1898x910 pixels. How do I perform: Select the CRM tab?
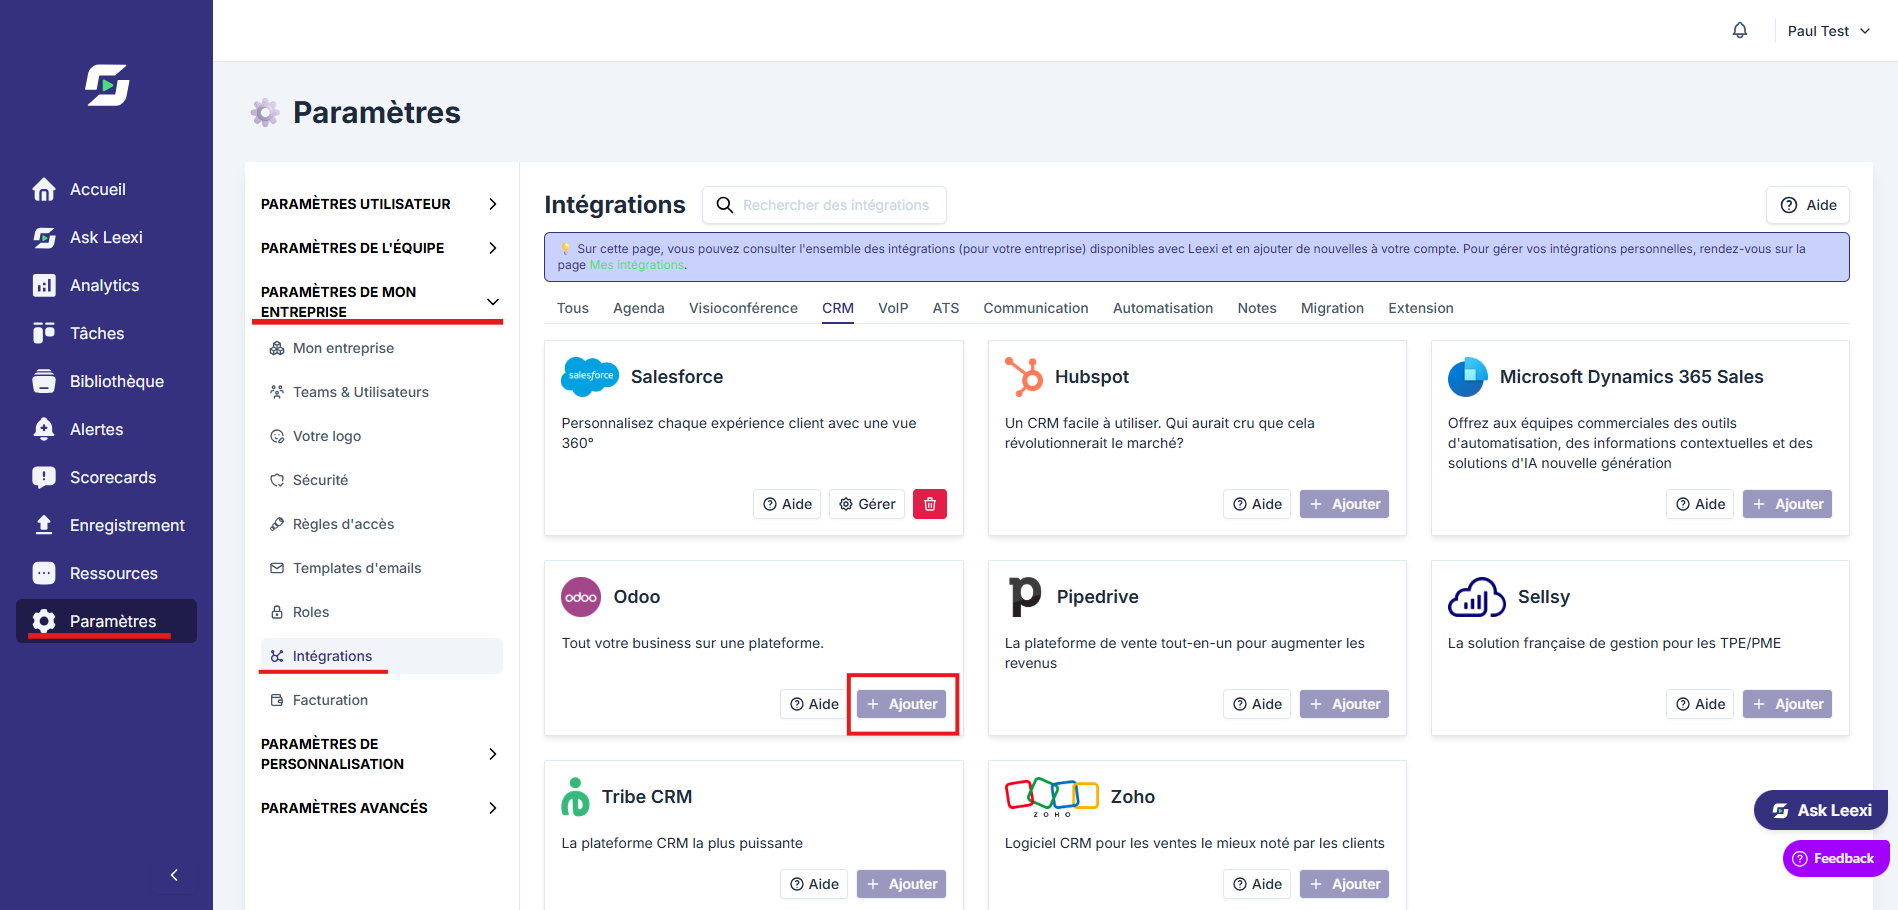pos(838,308)
